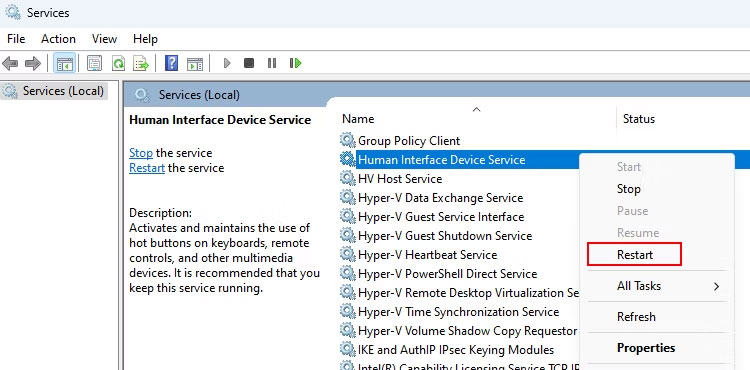
Task: Click the Pause Service toolbar icon
Action: point(272,63)
